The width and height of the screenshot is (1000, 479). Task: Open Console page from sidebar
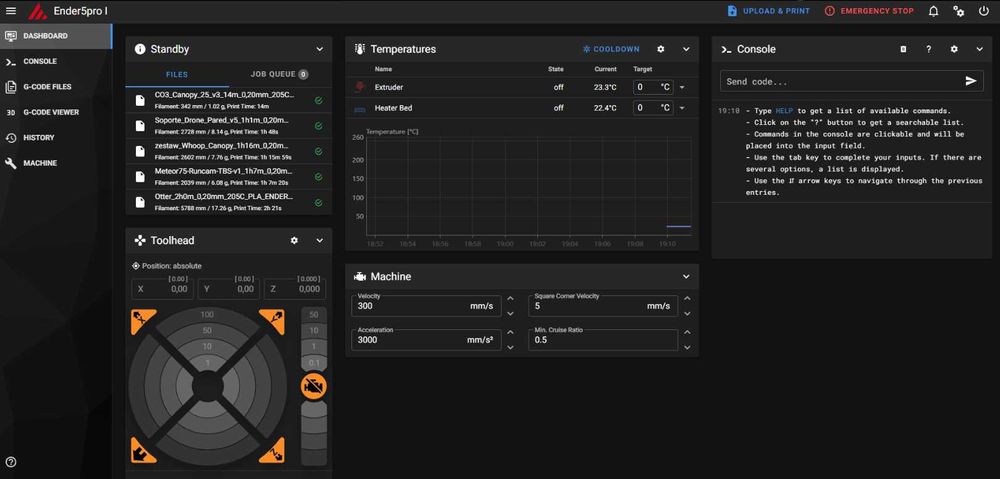[x=56, y=61]
